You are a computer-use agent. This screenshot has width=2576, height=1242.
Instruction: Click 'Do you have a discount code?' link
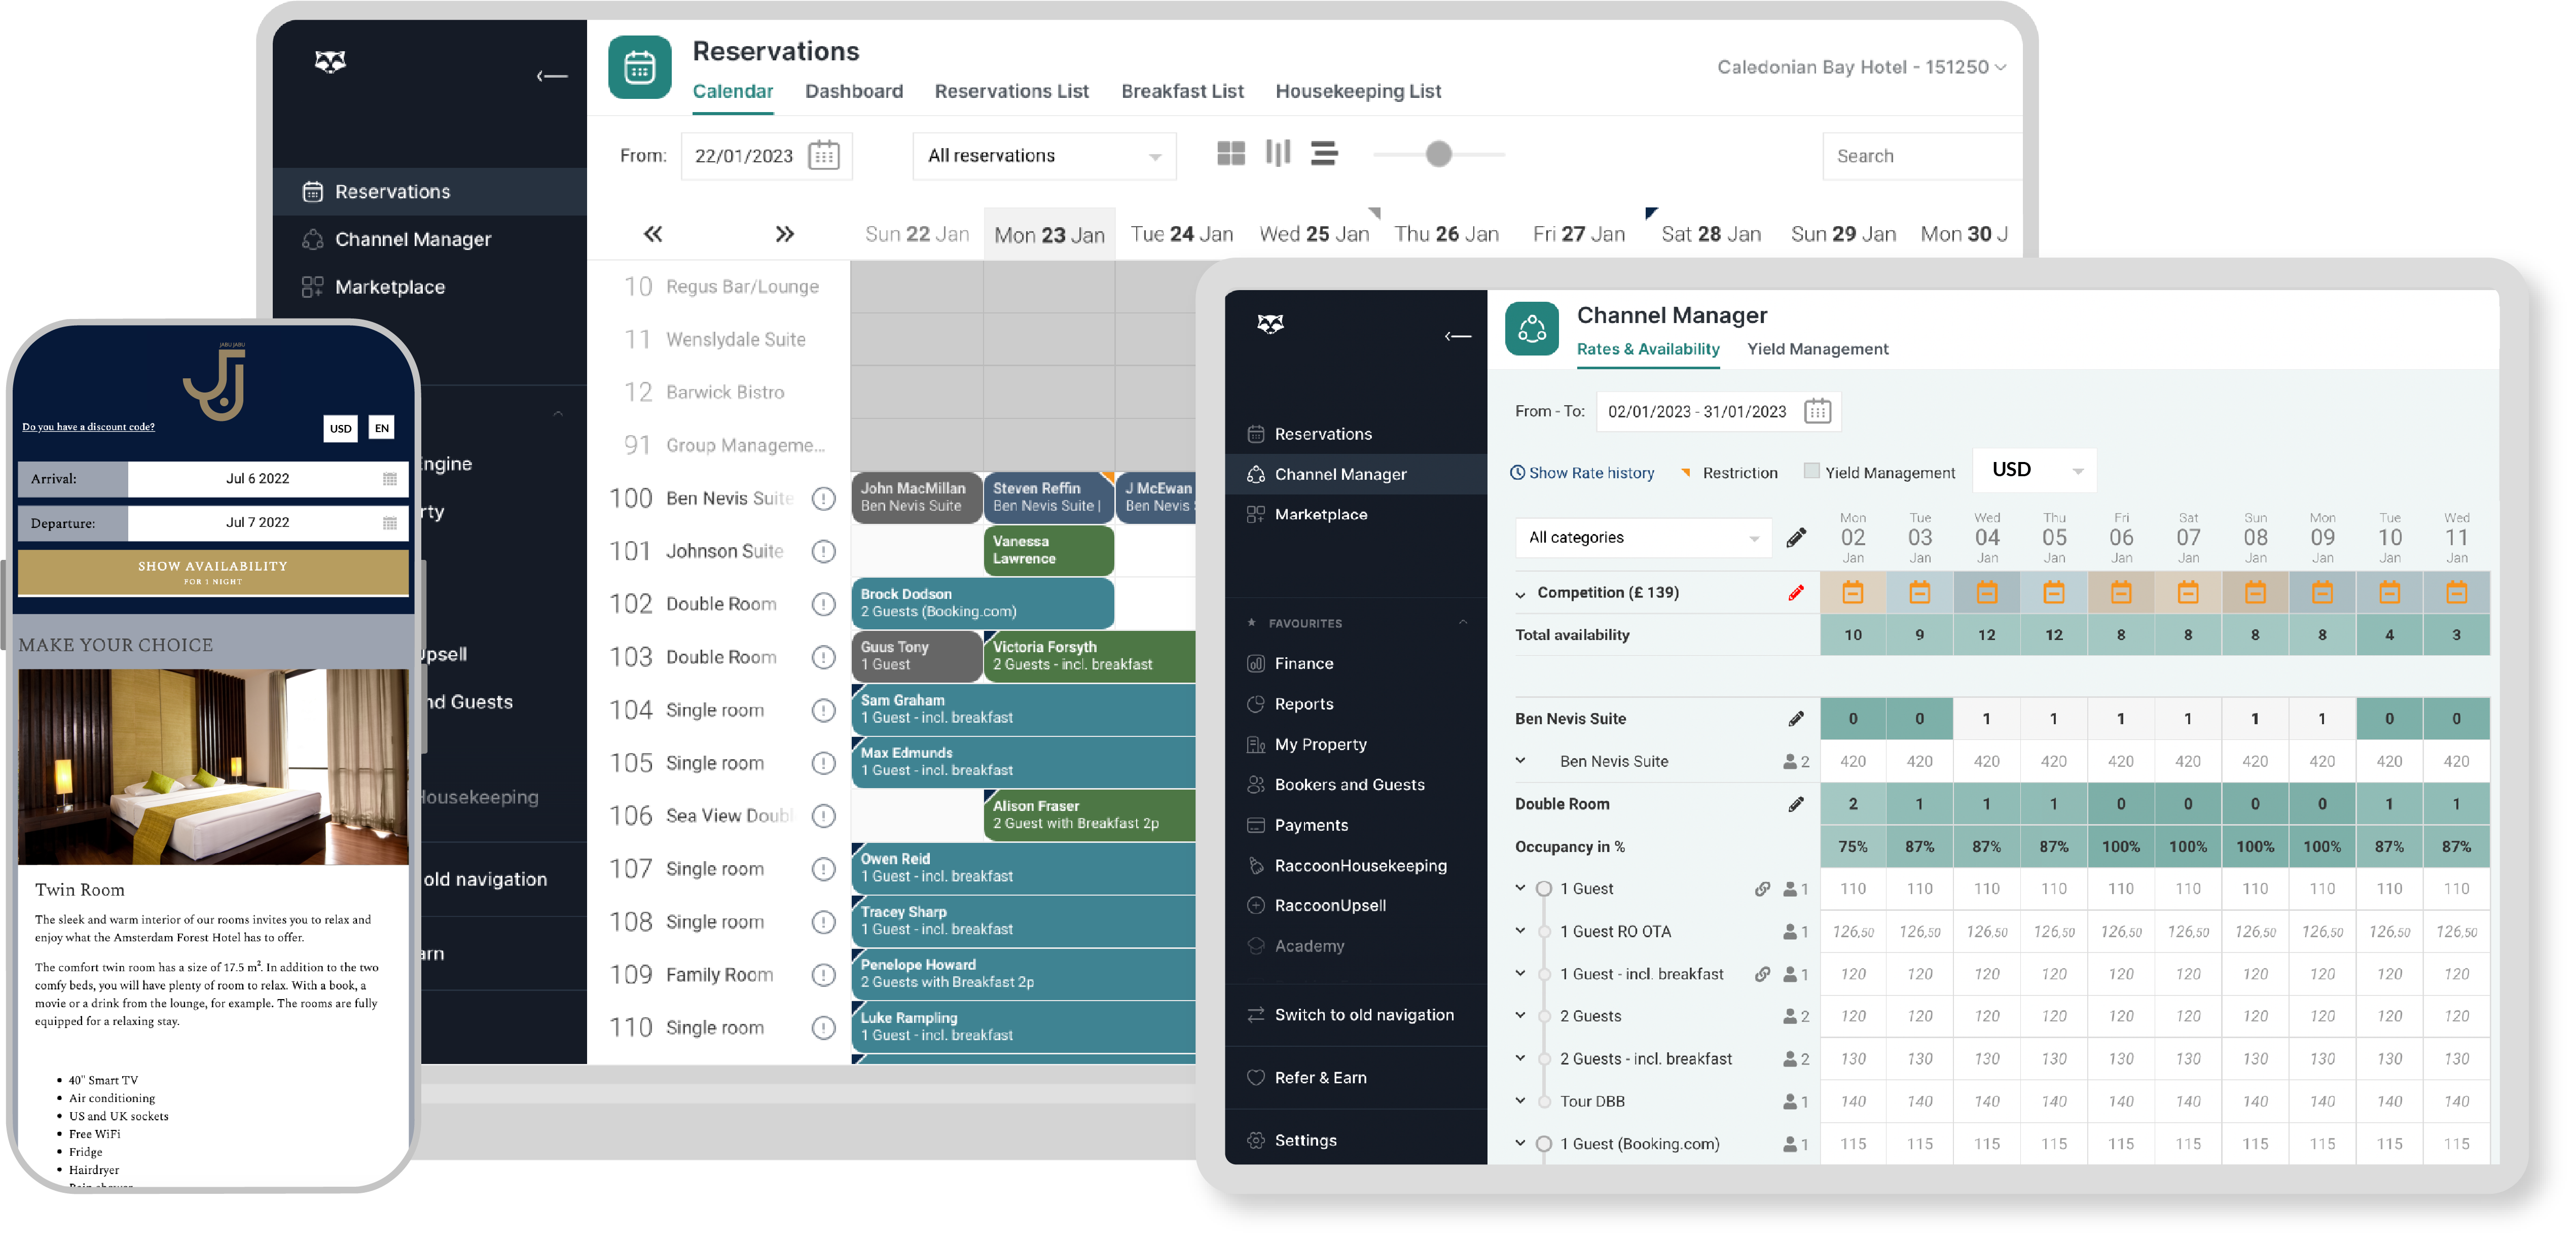[x=88, y=427]
